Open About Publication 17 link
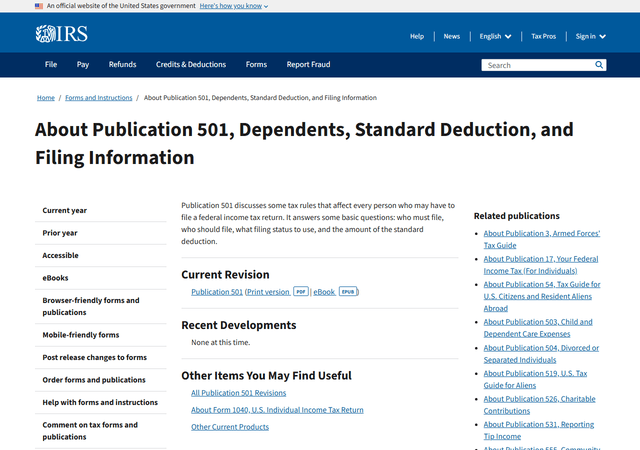This screenshot has width=640, height=450. [541, 265]
